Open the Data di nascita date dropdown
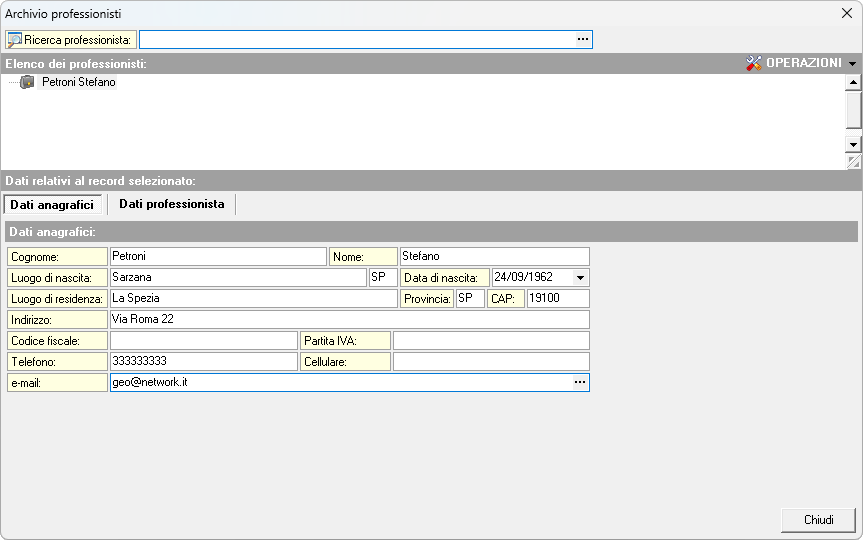Image resolution: width=863 pixels, height=540 pixels. tap(580, 278)
